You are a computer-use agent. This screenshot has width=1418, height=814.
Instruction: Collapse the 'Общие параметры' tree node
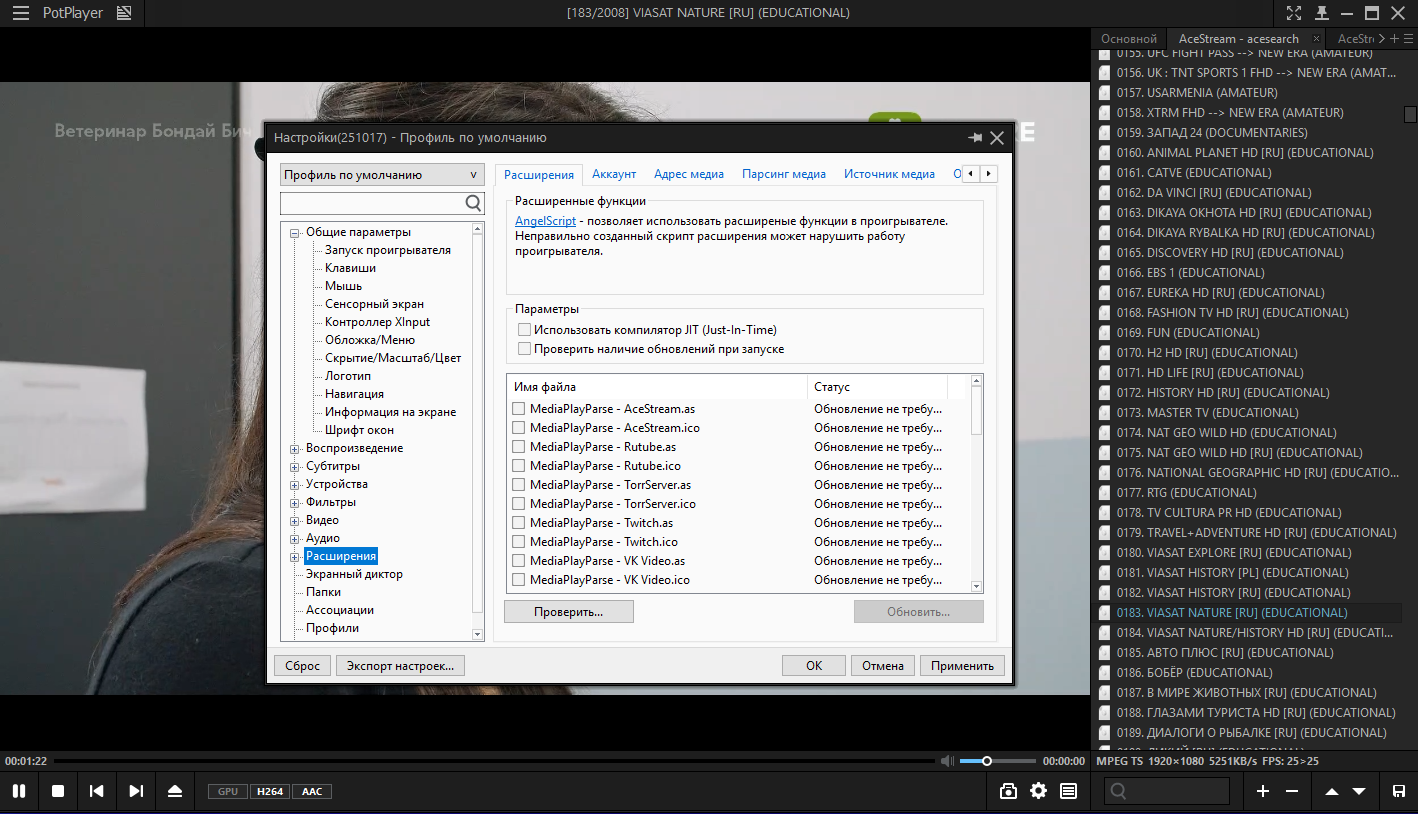point(295,233)
